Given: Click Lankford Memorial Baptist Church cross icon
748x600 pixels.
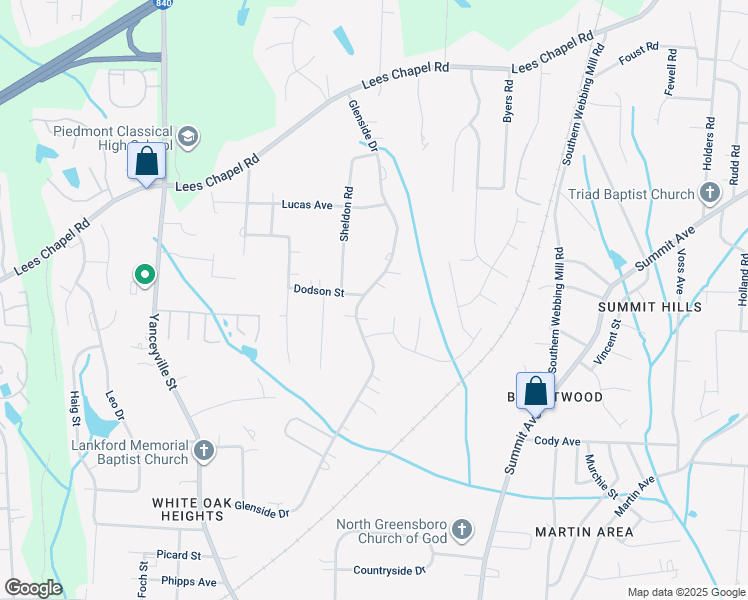Looking at the screenshot, I should pos(204,451).
